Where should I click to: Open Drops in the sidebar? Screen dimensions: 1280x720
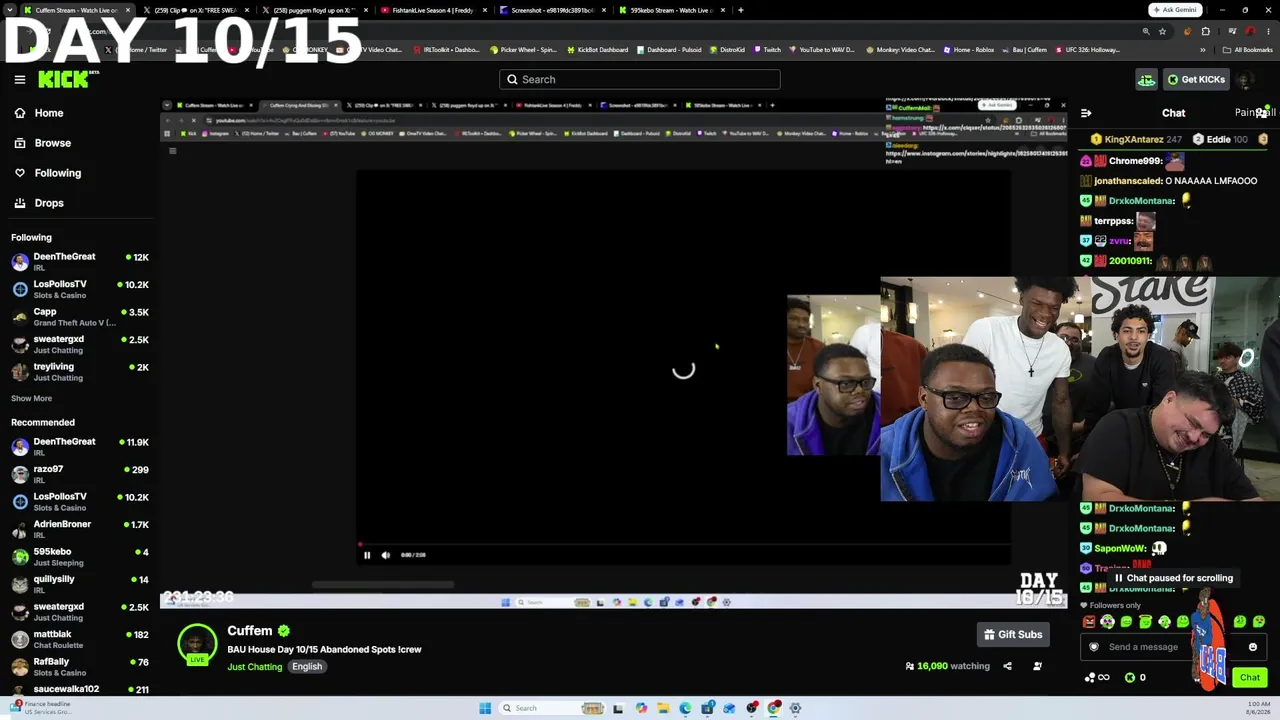tap(48, 203)
